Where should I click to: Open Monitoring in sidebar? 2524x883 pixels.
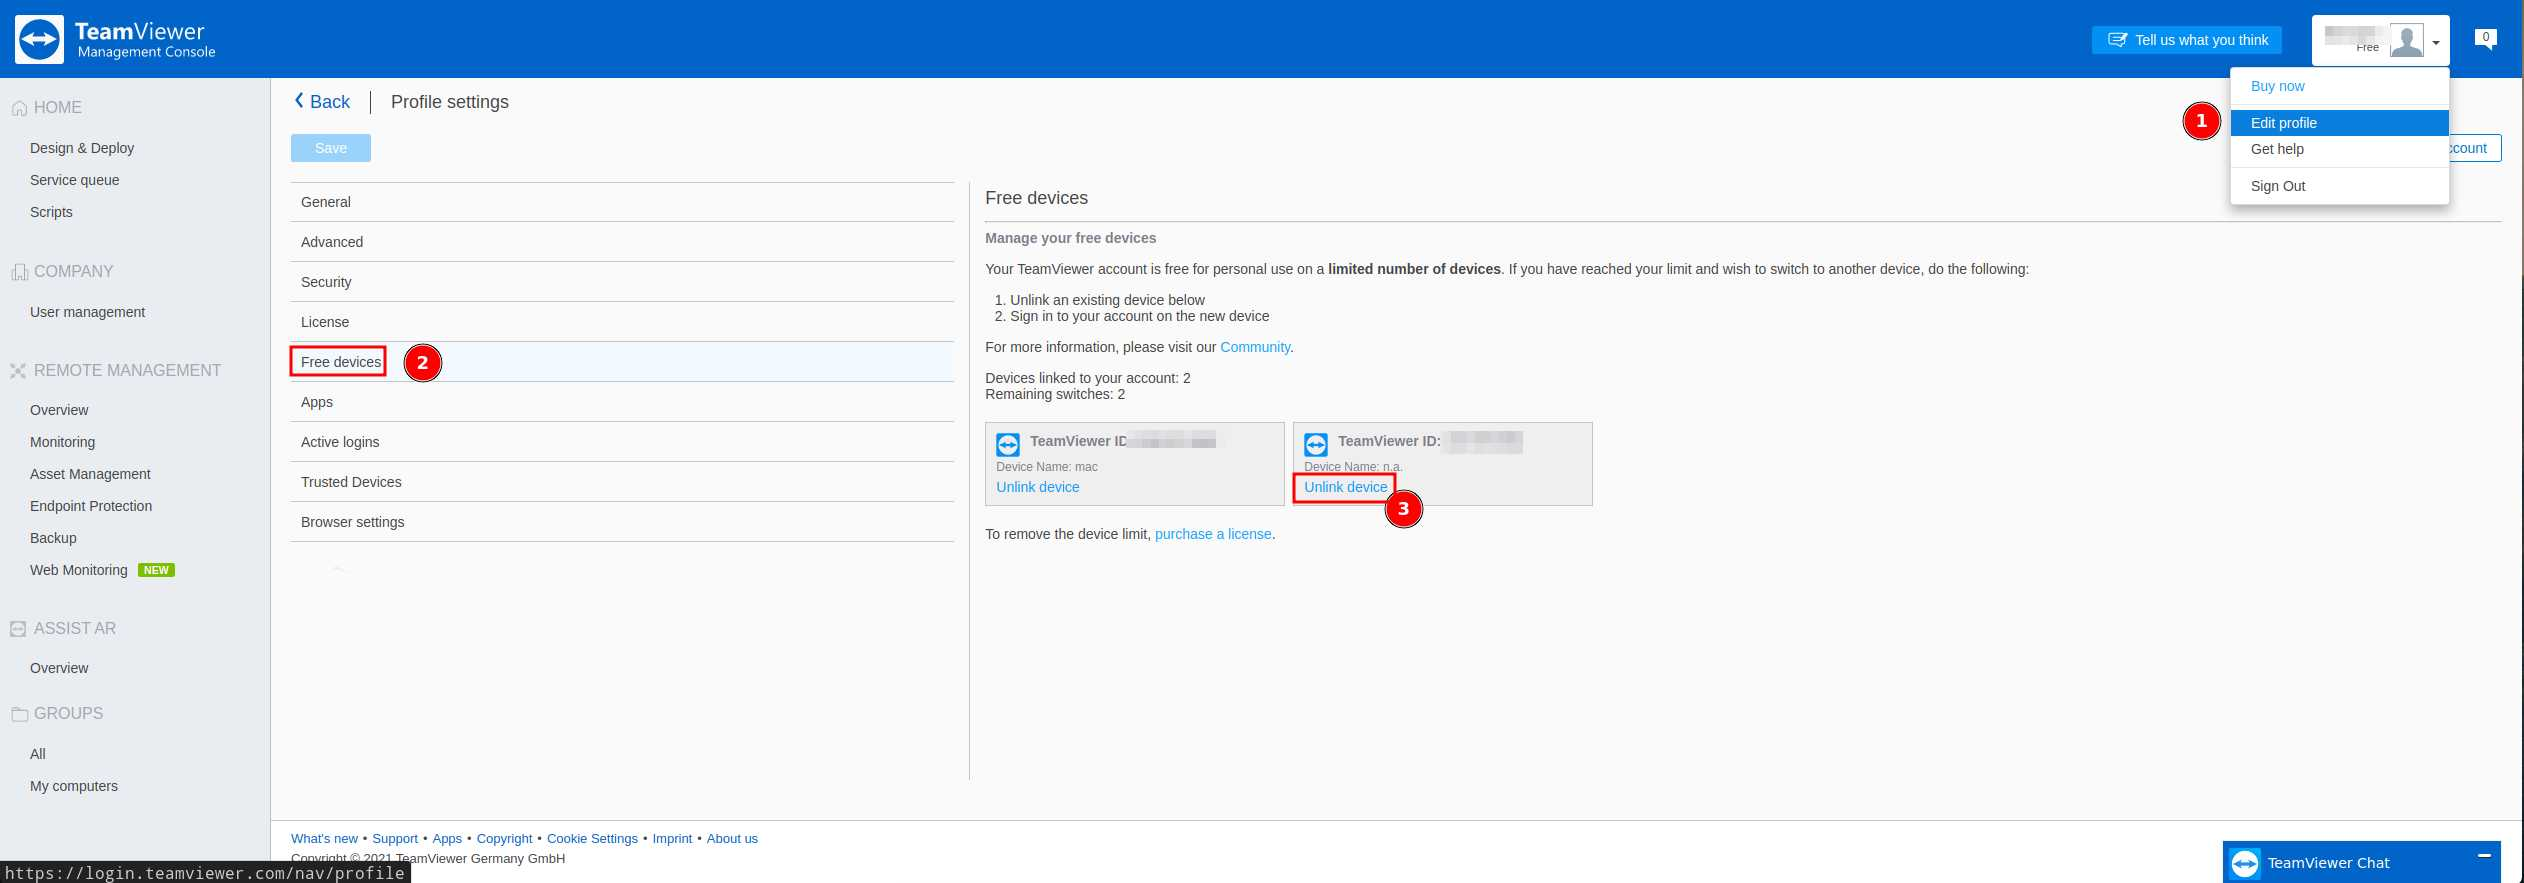pos(63,442)
